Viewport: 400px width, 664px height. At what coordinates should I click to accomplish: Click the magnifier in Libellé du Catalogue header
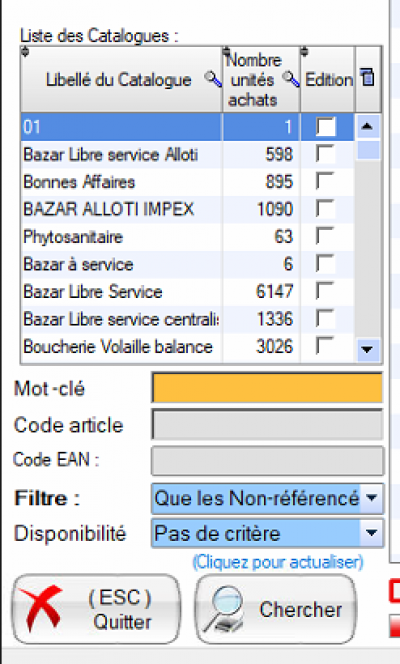212,79
